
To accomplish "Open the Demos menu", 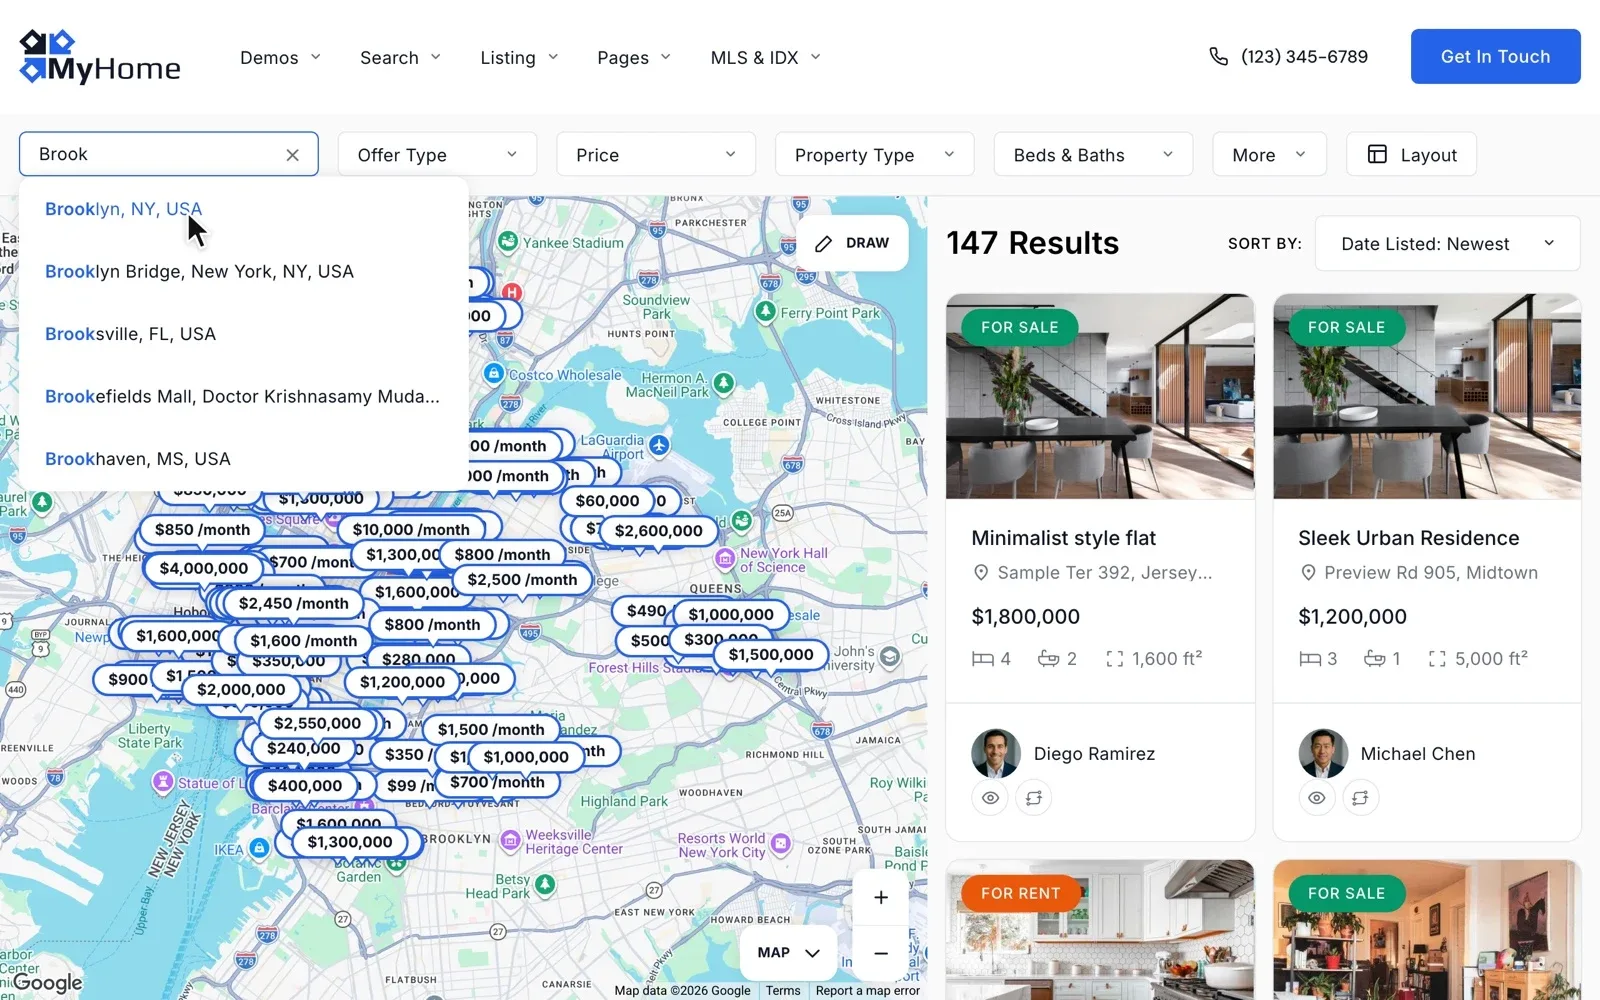I will pyautogui.click(x=280, y=58).
